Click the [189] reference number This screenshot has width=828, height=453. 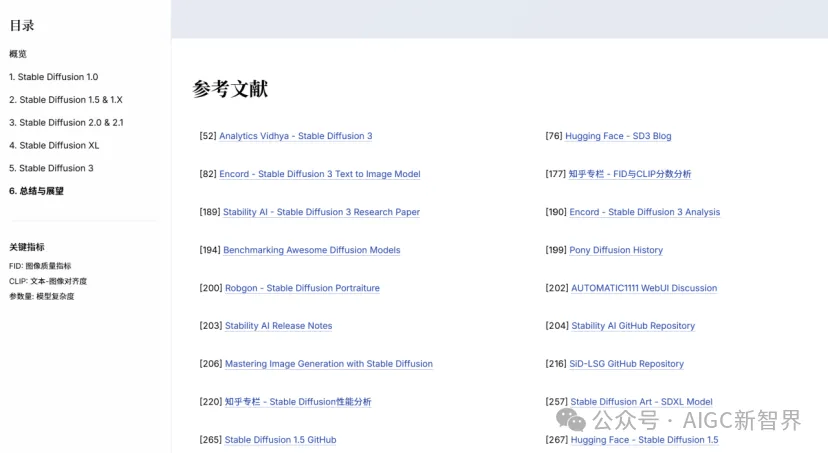tap(210, 212)
